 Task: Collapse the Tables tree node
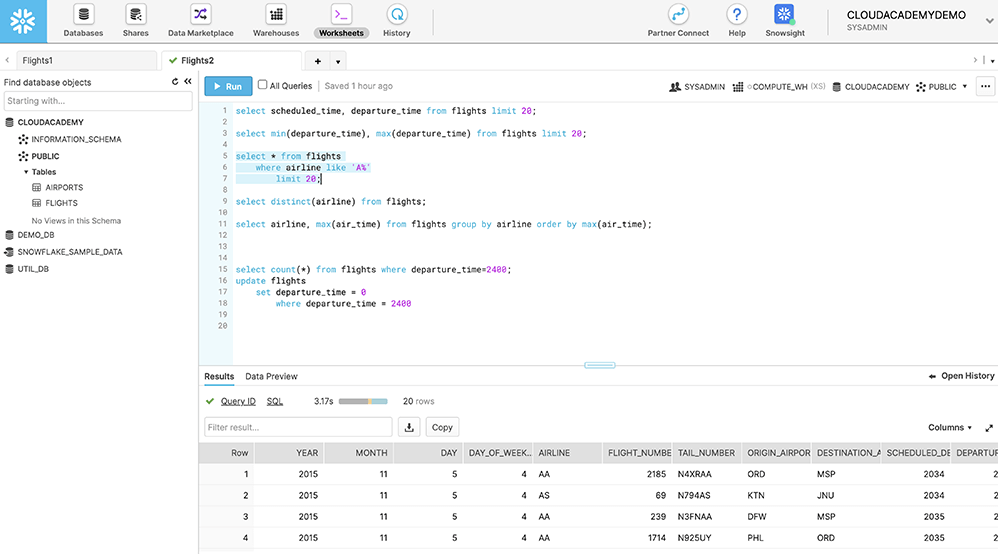[x=25, y=172]
